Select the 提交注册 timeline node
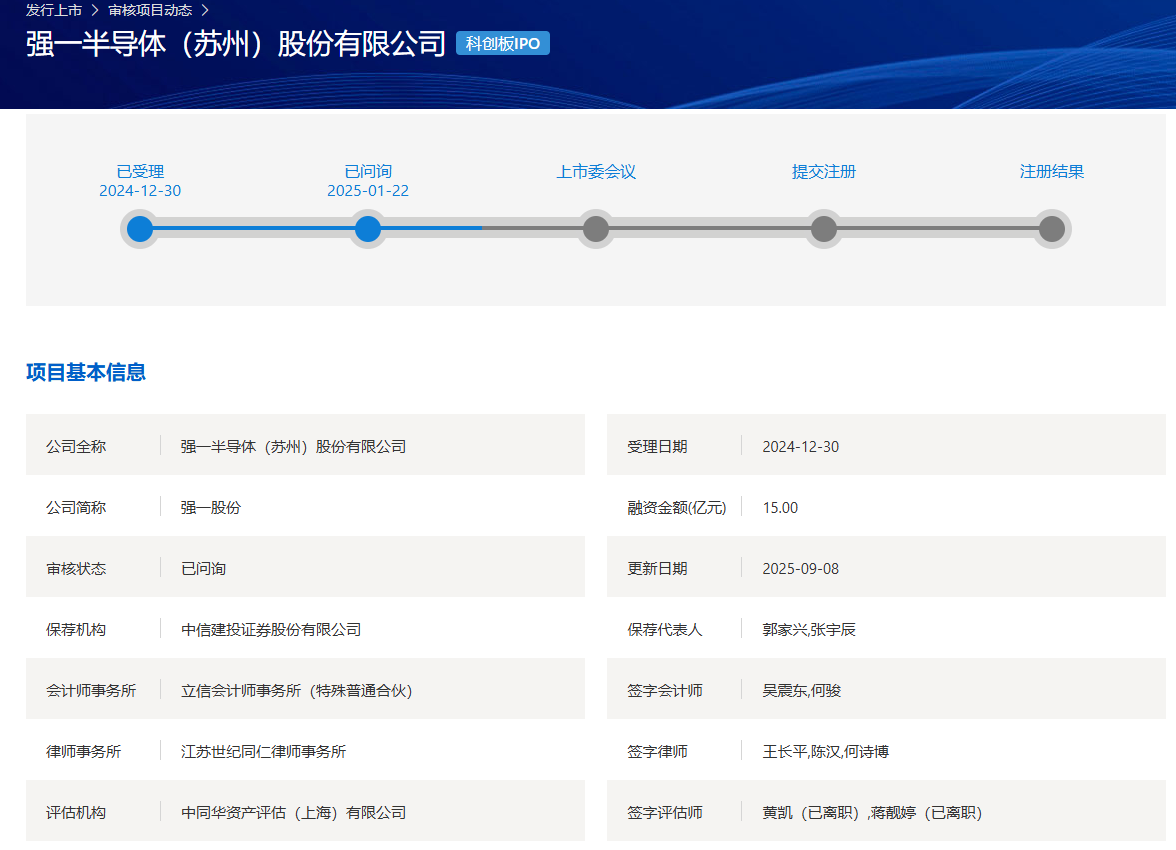Viewport: 1176px width, 850px height. (824, 229)
